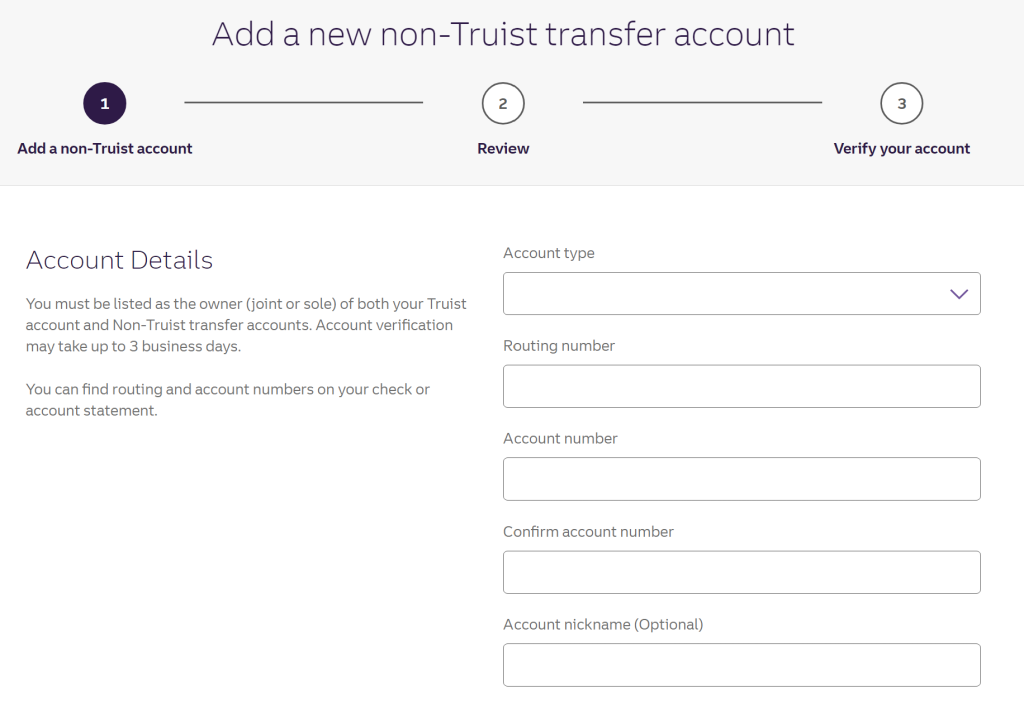Click the step 1 circle icon

105,103
